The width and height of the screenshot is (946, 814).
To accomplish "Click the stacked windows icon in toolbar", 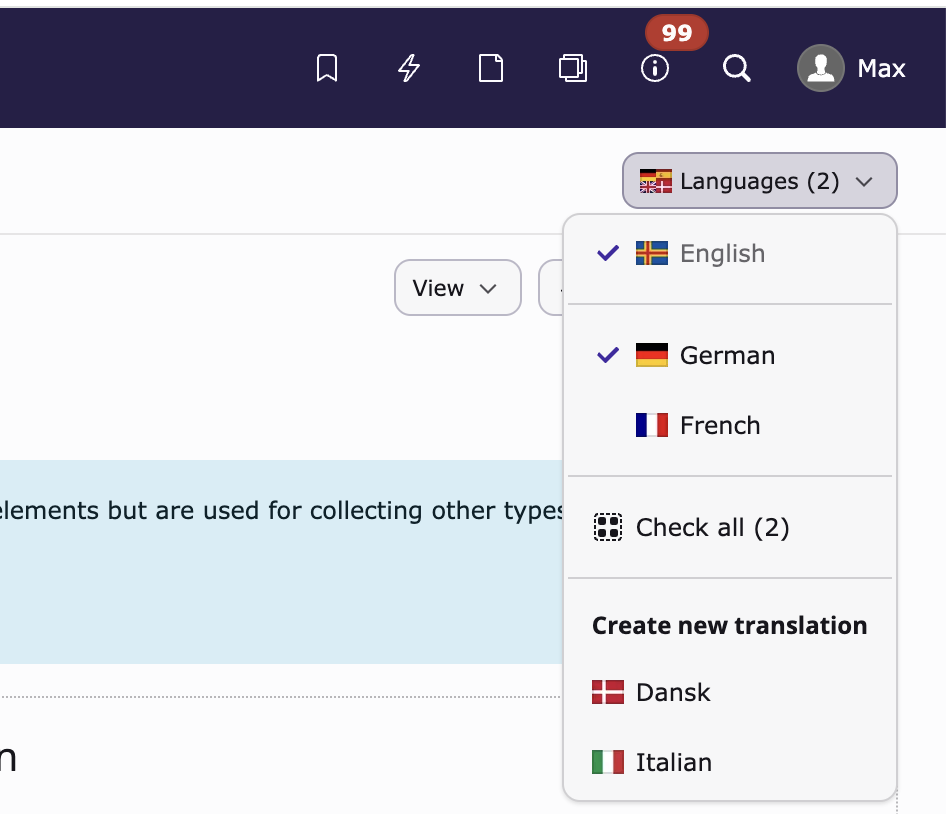I will [x=573, y=68].
